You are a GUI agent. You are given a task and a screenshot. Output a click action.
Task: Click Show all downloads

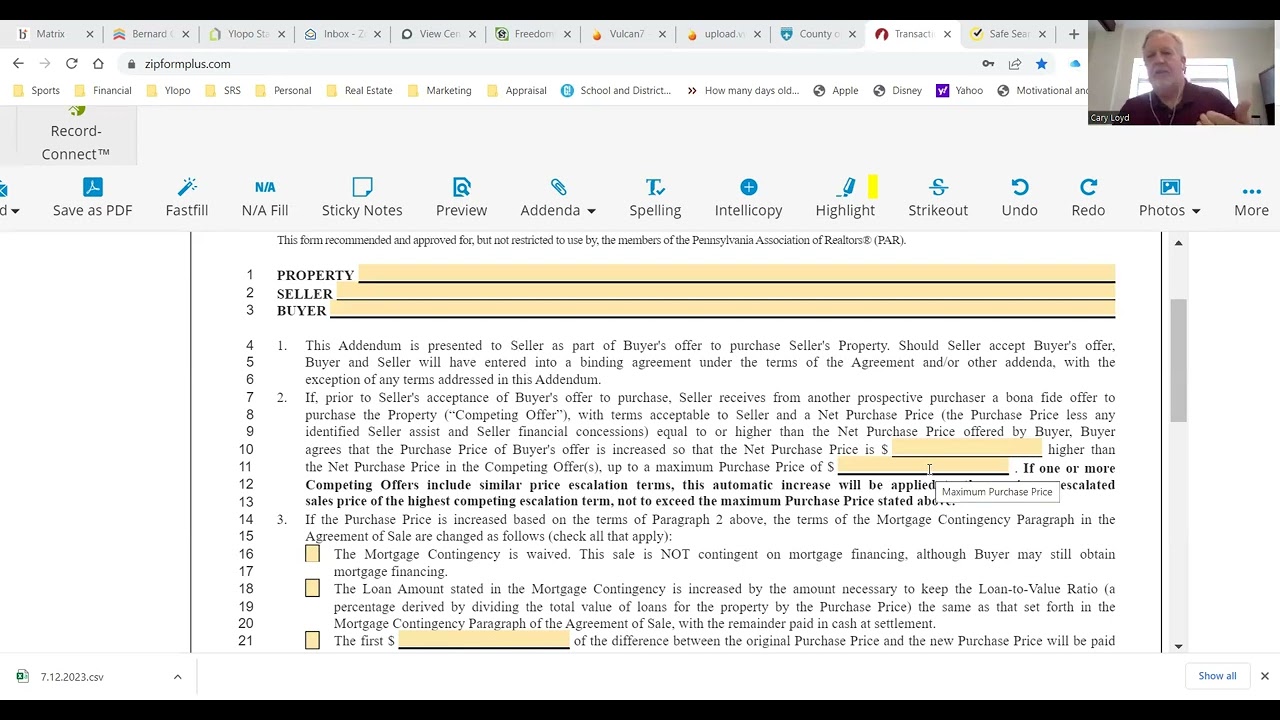(x=1217, y=676)
